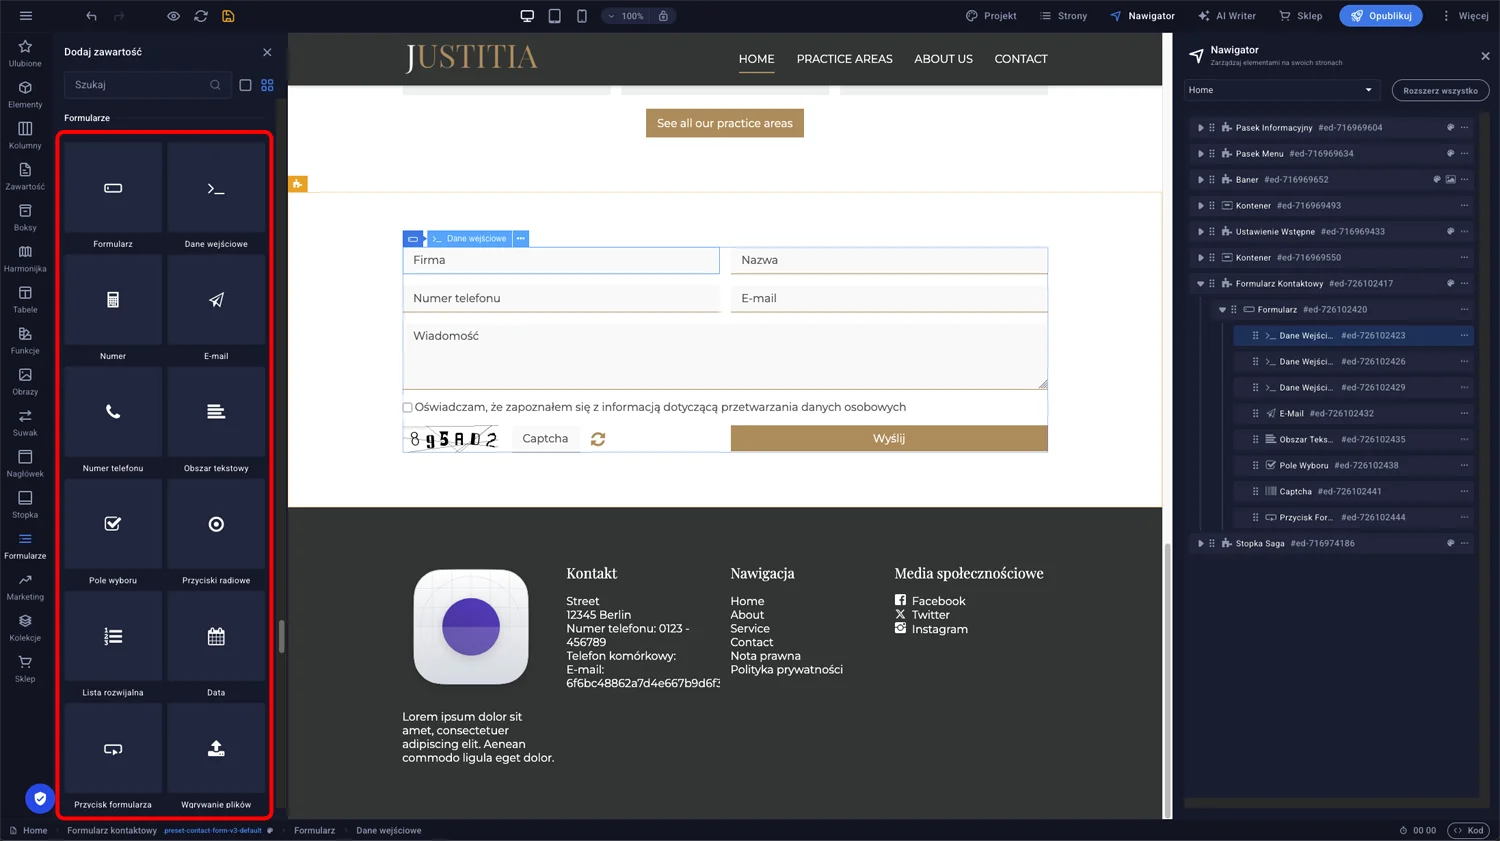Open the Strony menu
The width and height of the screenshot is (1500, 841).
(x=1063, y=16)
